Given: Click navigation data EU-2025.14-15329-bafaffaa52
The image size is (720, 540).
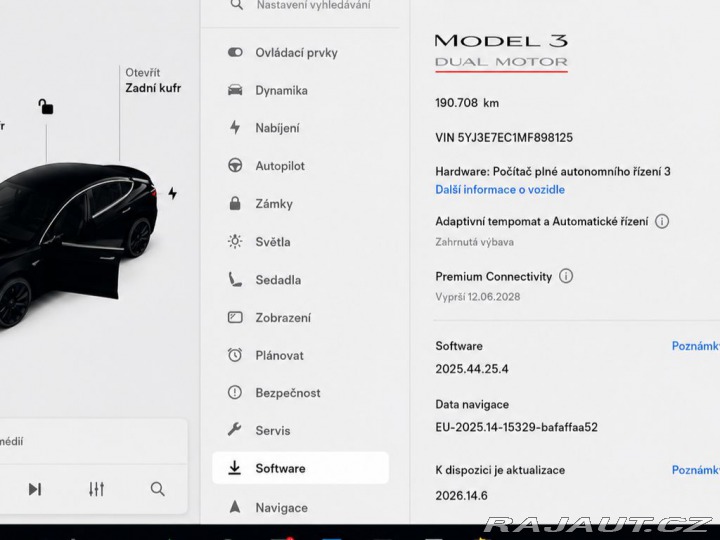Looking at the screenshot, I should pos(516,427).
